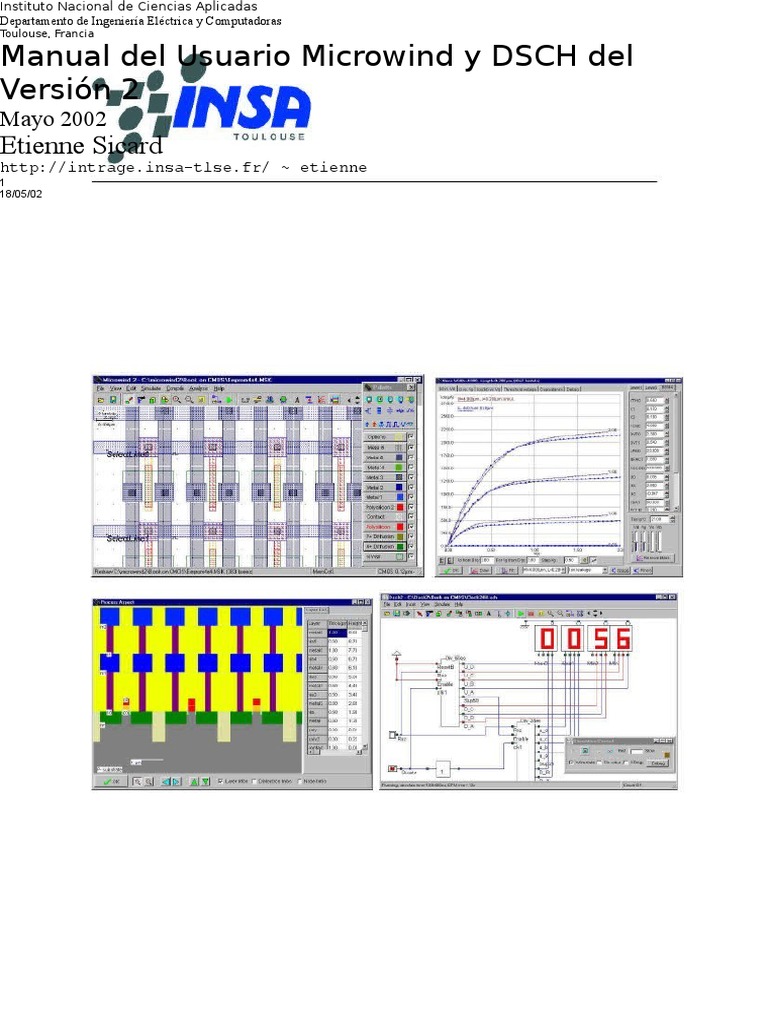Viewport: 768px width, 1024px height.
Task: Open the File menu in Microwind
Action: [101, 388]
